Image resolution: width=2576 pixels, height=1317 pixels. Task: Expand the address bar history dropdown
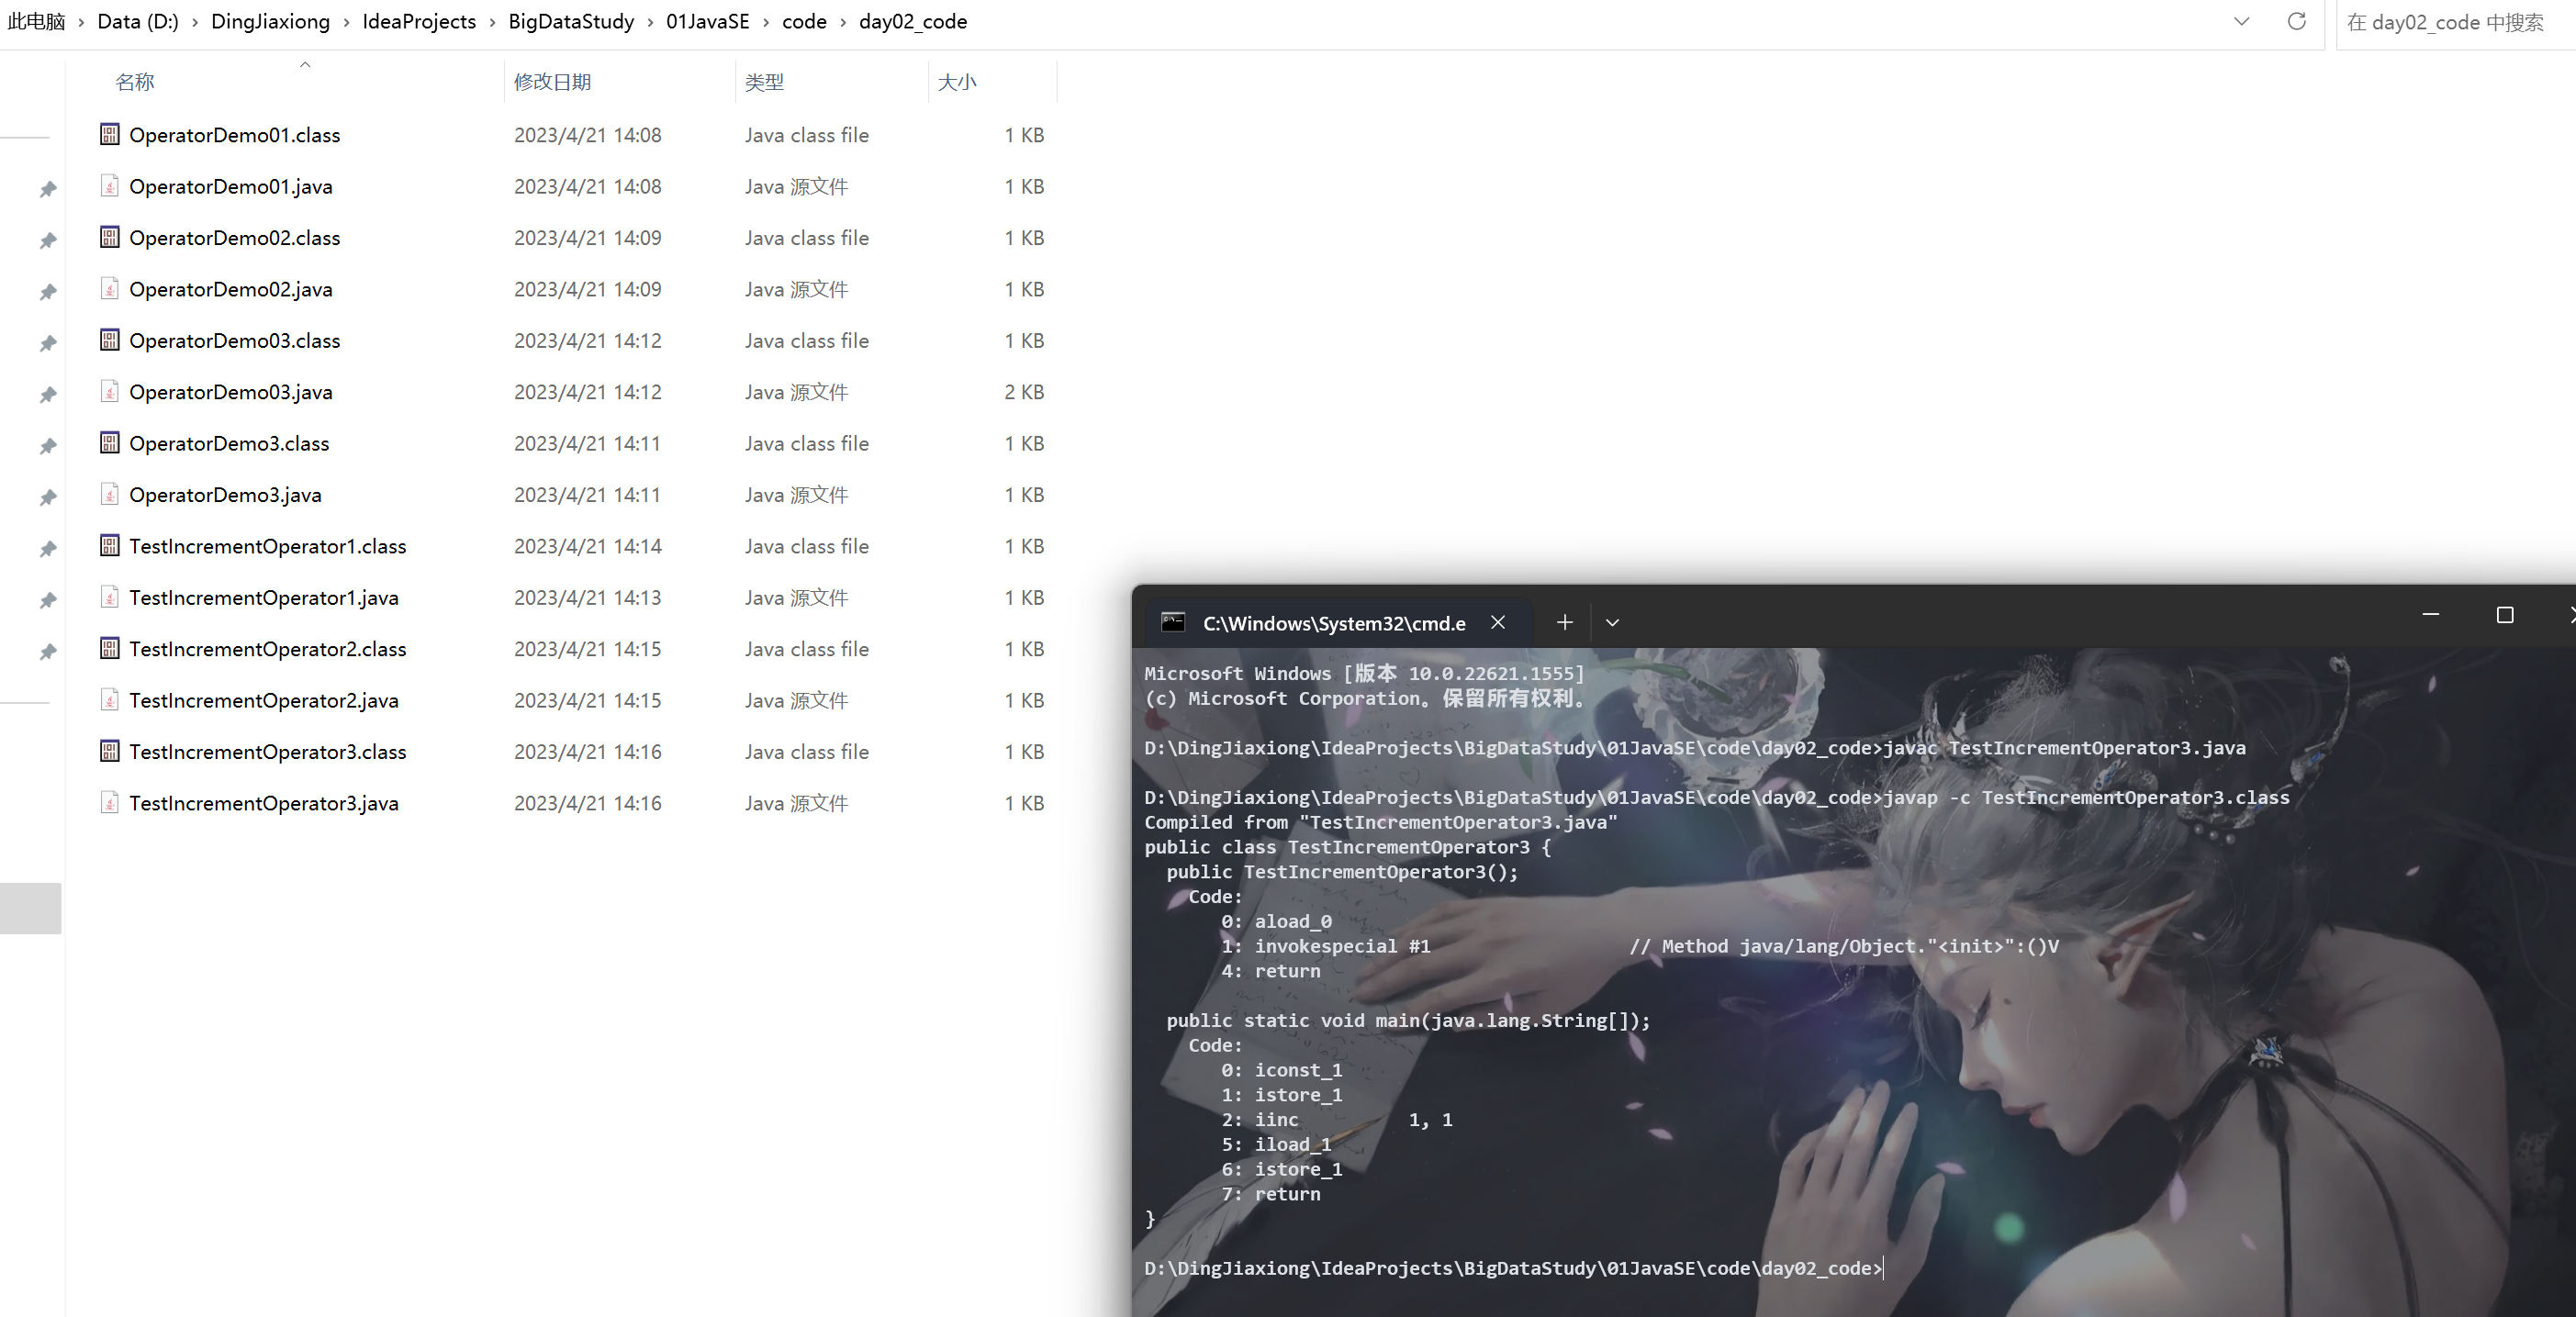(x=2242, y=21)
